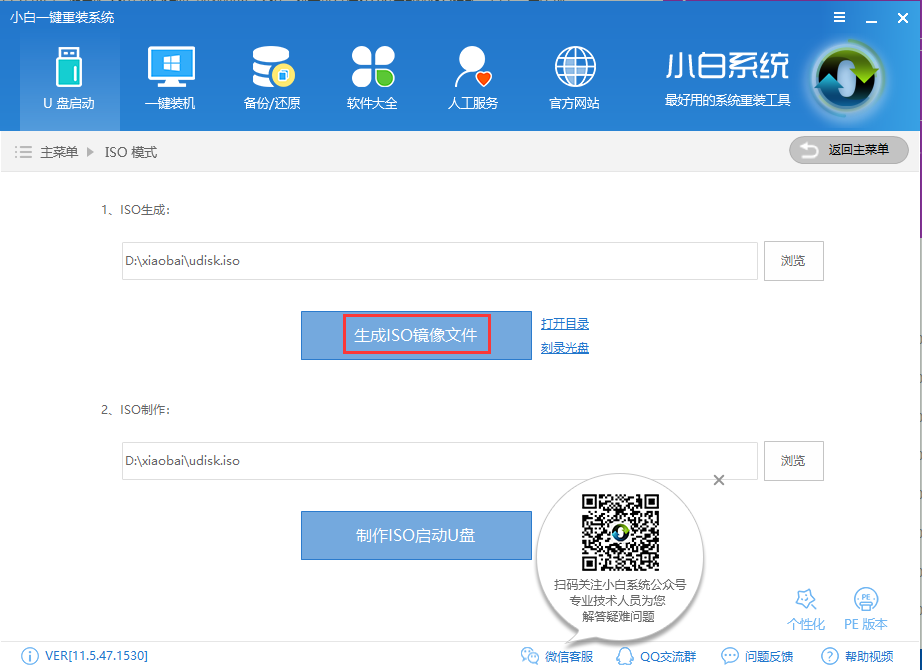Viewport: 922px width, 670px height.
Task: Open 微信客服 in status bar
Action: point(557,656)
